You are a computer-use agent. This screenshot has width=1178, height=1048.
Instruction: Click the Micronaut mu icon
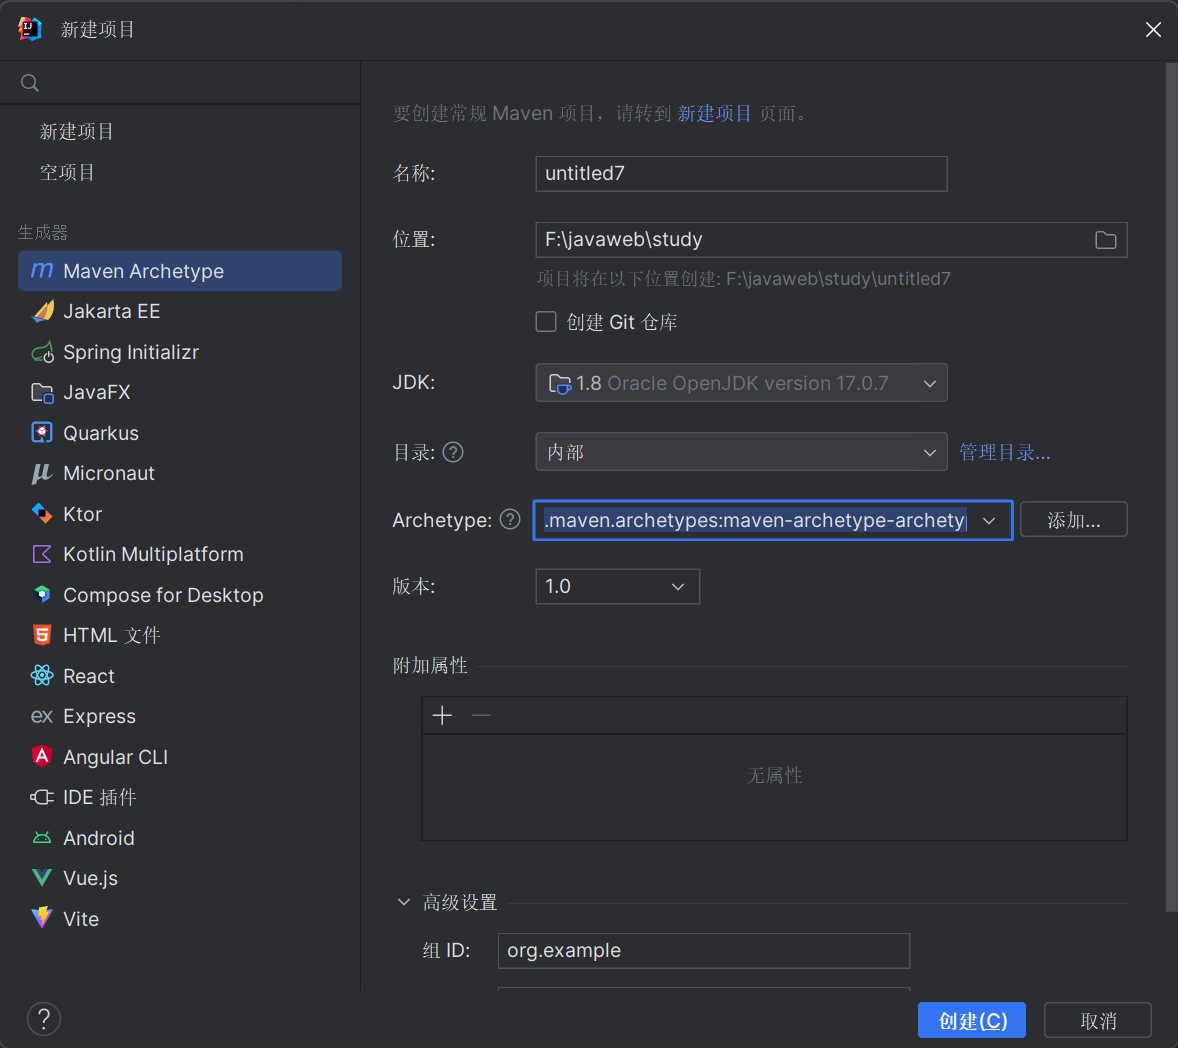pyautogui.click(x=42, y=473)
